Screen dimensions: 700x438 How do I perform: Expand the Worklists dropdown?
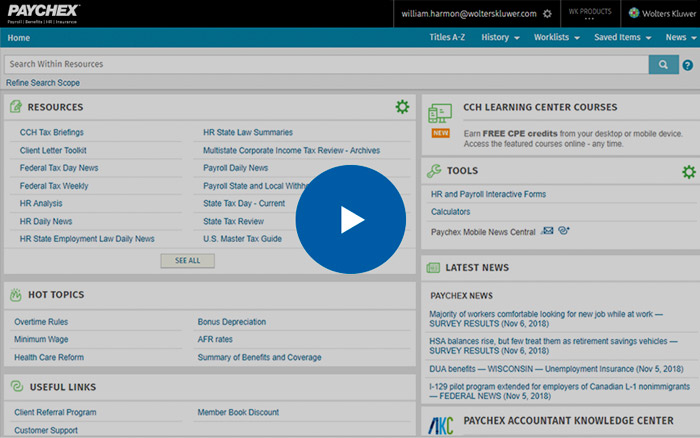(557, 38)
